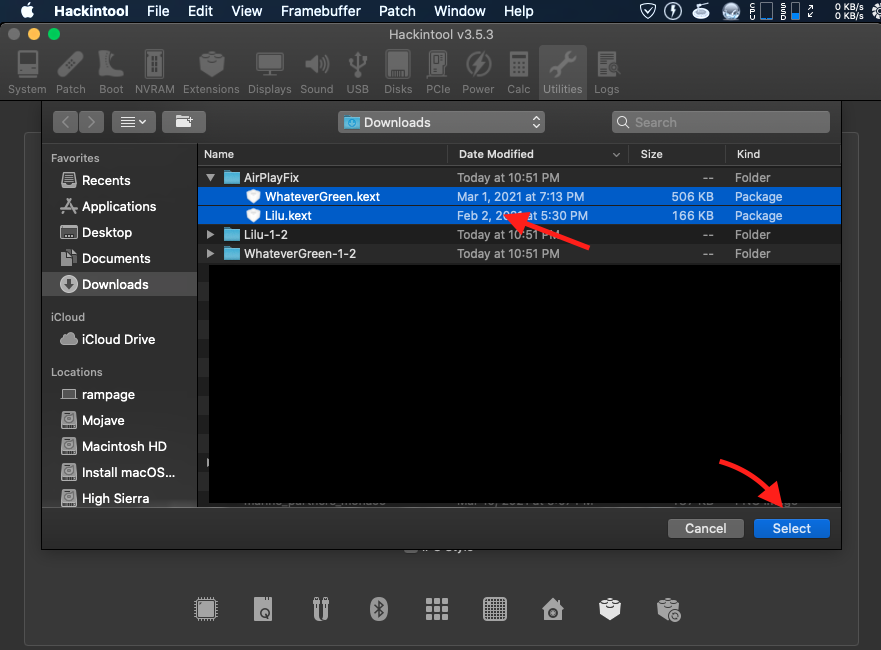Select the WhateverGreen.kext file
This screenshot has height=650, width=881.
tap(519, 197)
